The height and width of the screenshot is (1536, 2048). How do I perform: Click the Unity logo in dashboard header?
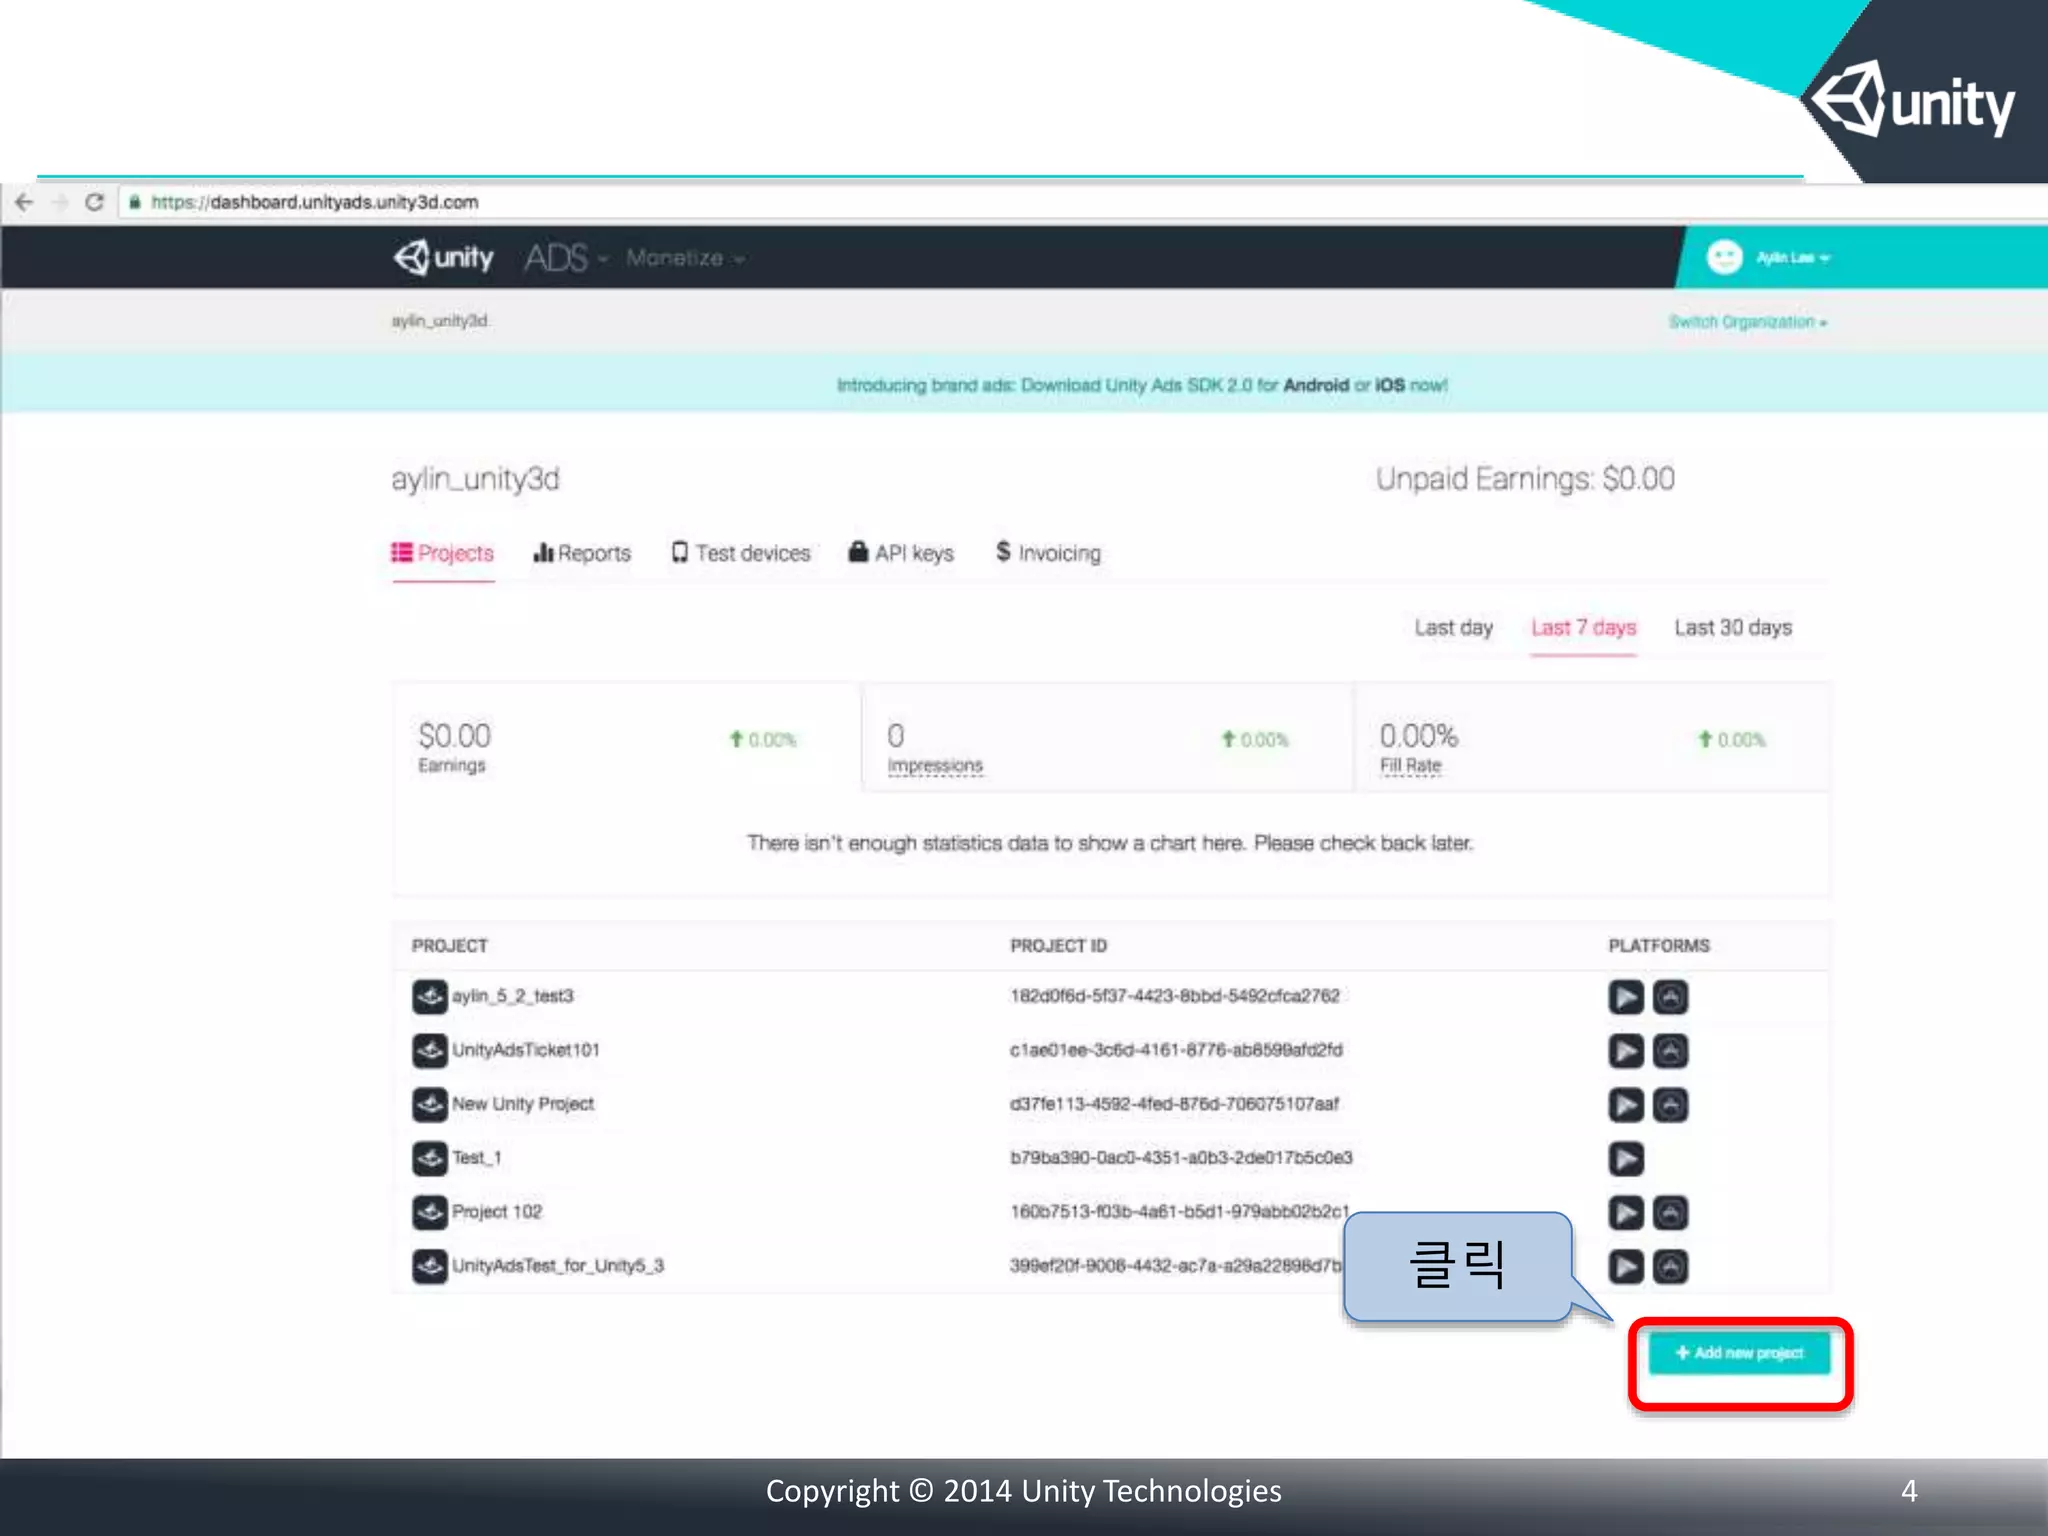coord(444,258)
